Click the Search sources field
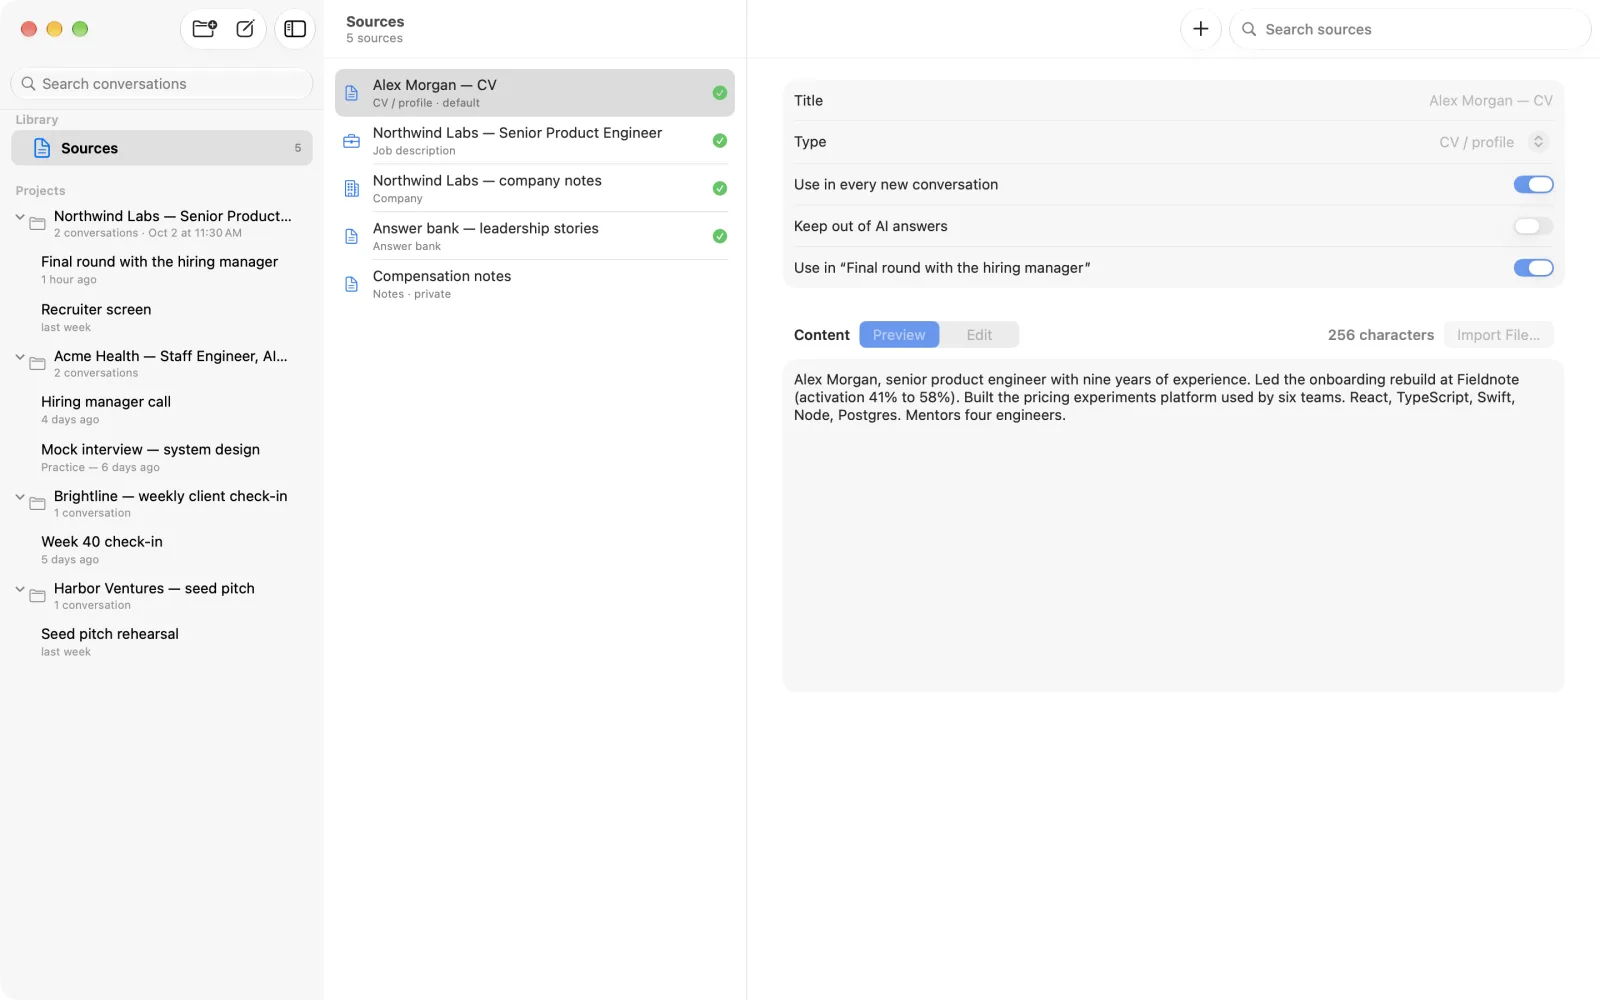The image size is (1600, 1000). tap(1410, 29)
